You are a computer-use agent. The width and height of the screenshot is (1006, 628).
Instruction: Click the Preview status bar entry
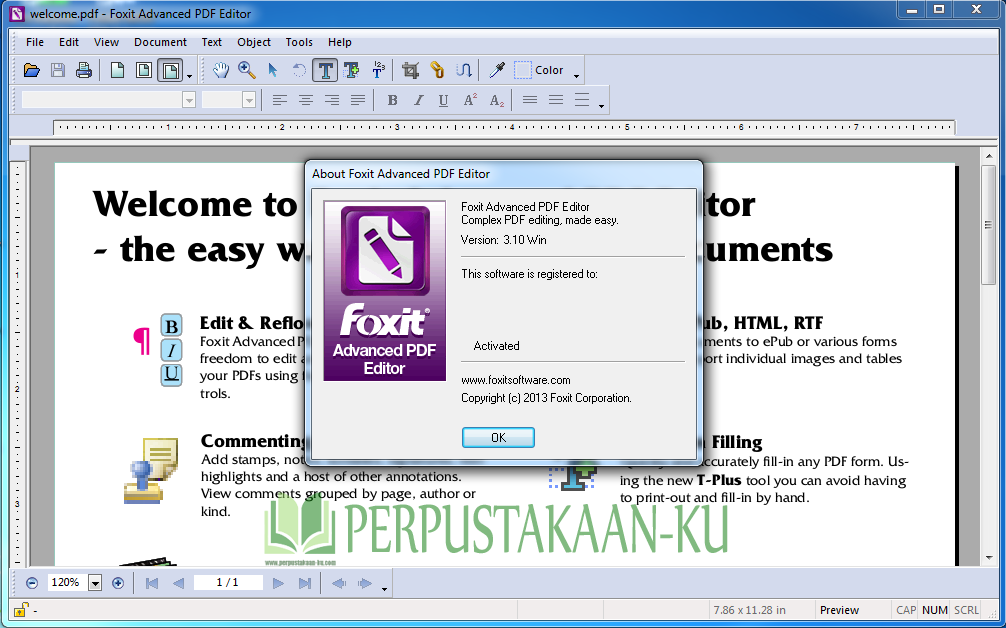tap(839, 610)
